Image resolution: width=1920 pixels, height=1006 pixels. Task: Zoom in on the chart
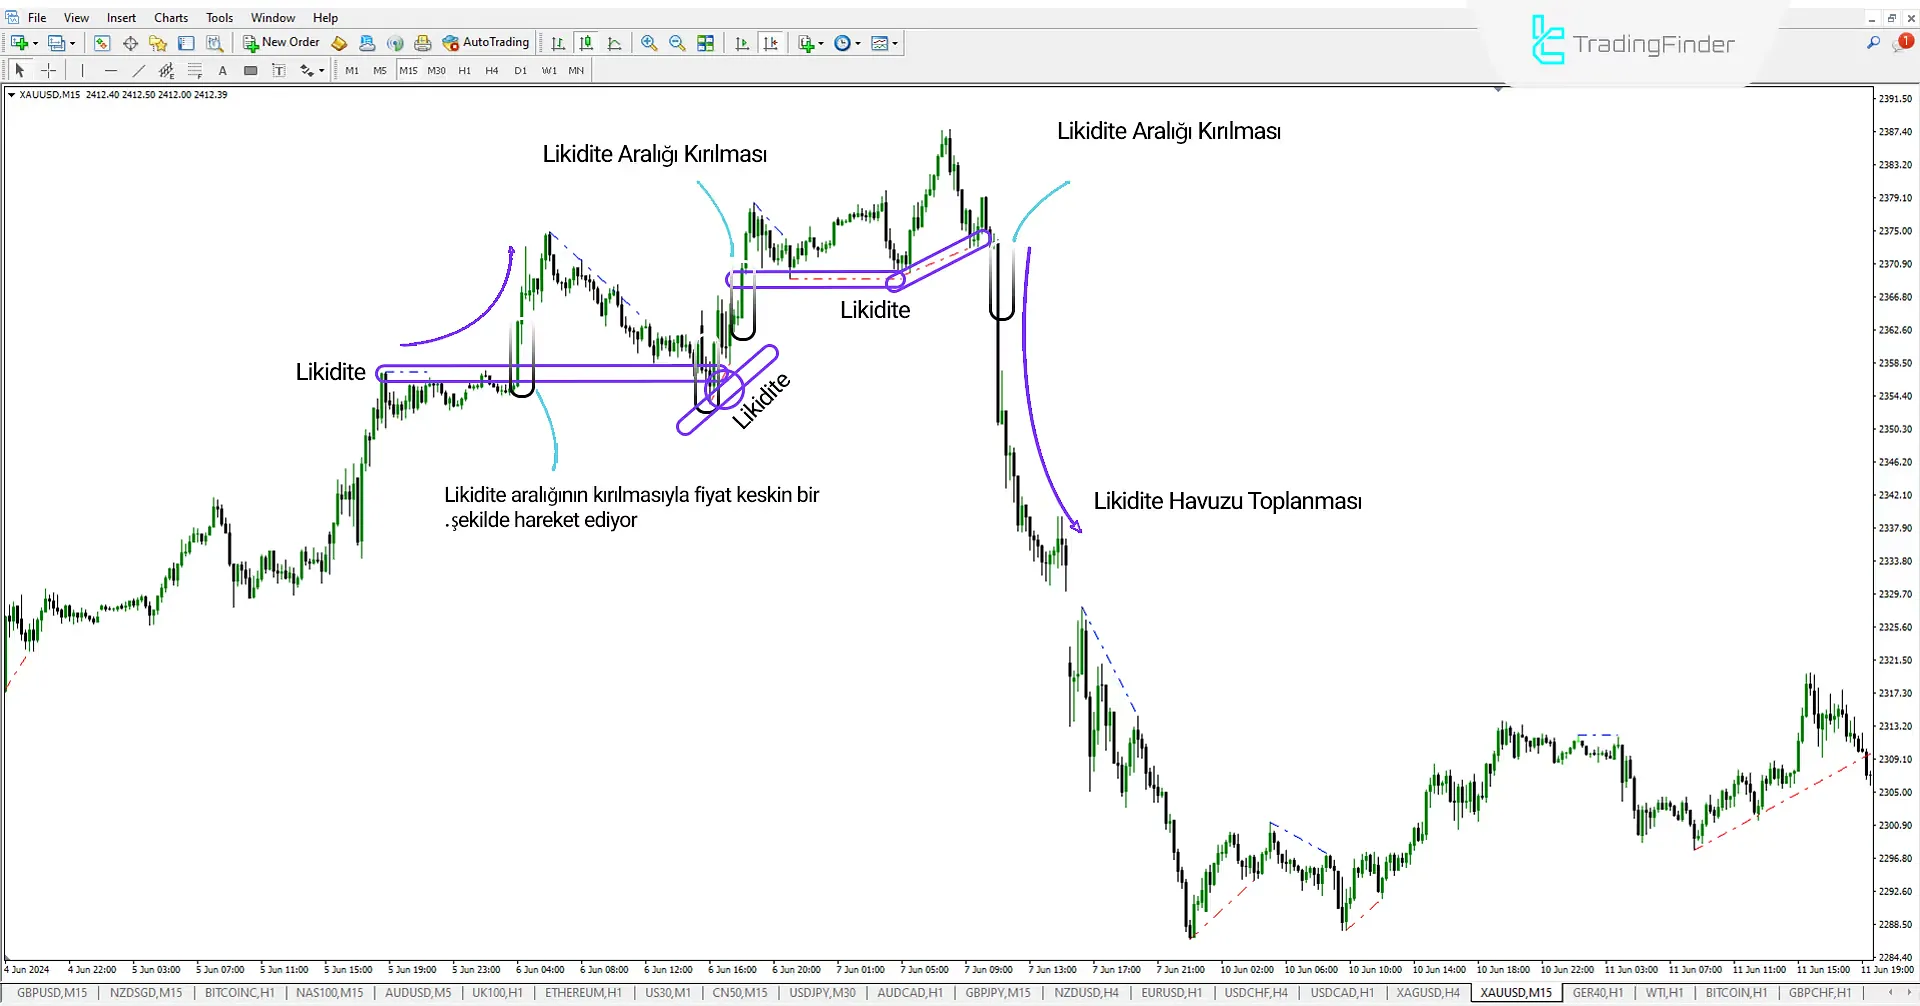click(649, 42)
